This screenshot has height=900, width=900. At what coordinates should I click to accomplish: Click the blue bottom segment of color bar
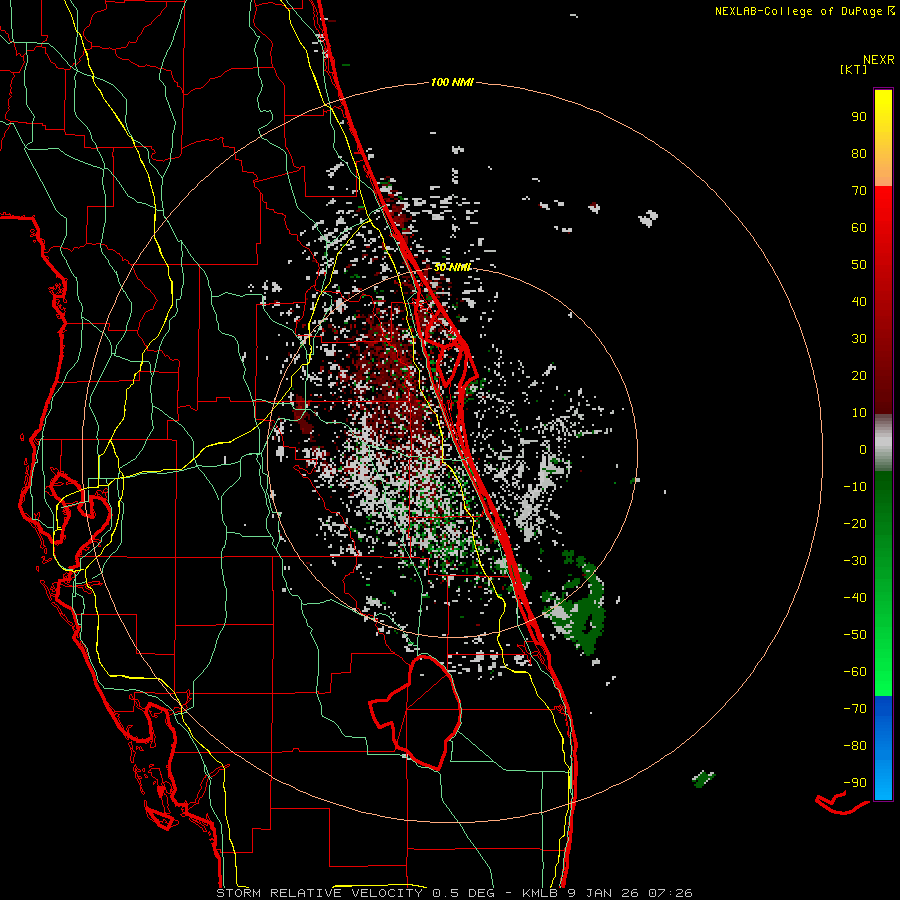coord(883,748)
